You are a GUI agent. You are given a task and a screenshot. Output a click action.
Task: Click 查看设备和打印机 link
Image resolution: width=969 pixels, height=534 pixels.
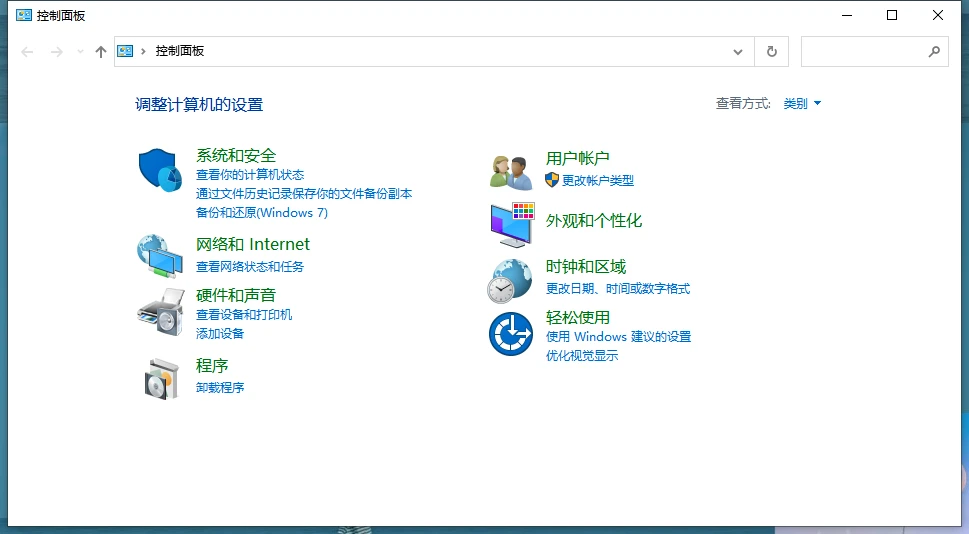tap(244, 315)
